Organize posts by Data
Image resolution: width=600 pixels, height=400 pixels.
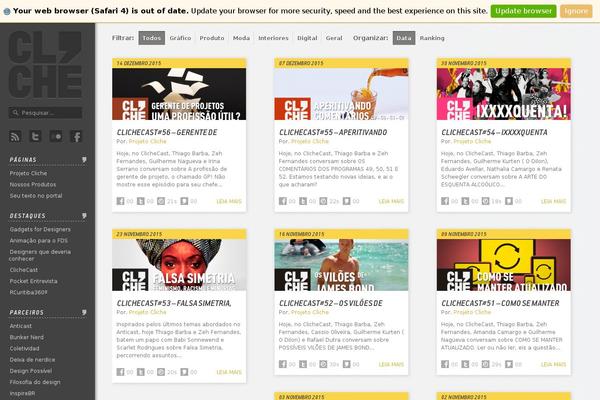click(x=403, y=38)
